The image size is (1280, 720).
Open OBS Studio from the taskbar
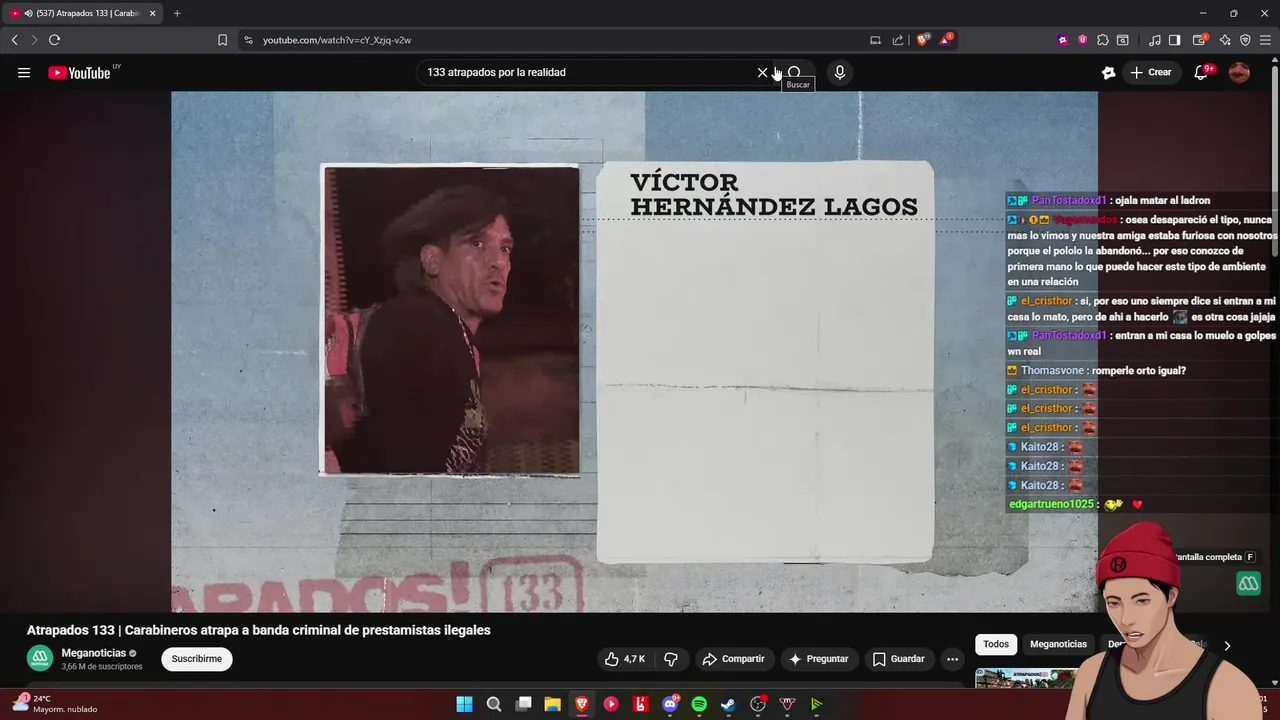pyautogui.click(x=758, y=704)
